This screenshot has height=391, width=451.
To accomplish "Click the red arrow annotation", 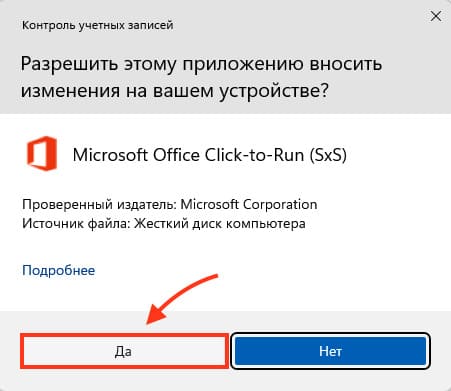I will pyautogui.click(x=181, y=298).
